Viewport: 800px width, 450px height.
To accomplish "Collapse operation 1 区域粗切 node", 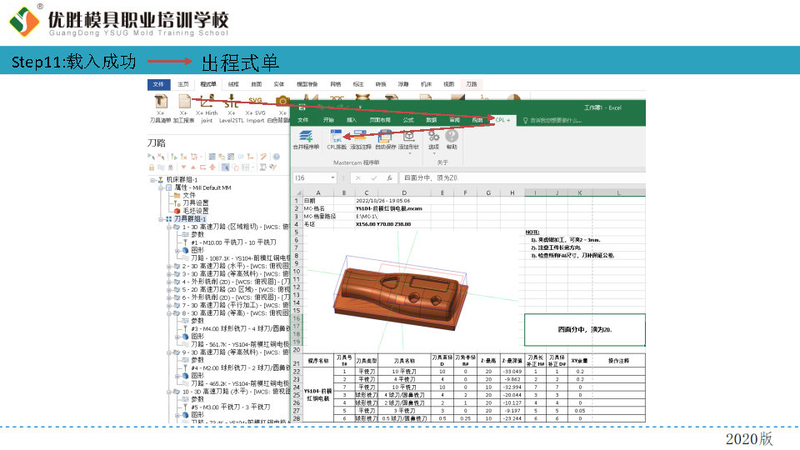I will (169, 227).
